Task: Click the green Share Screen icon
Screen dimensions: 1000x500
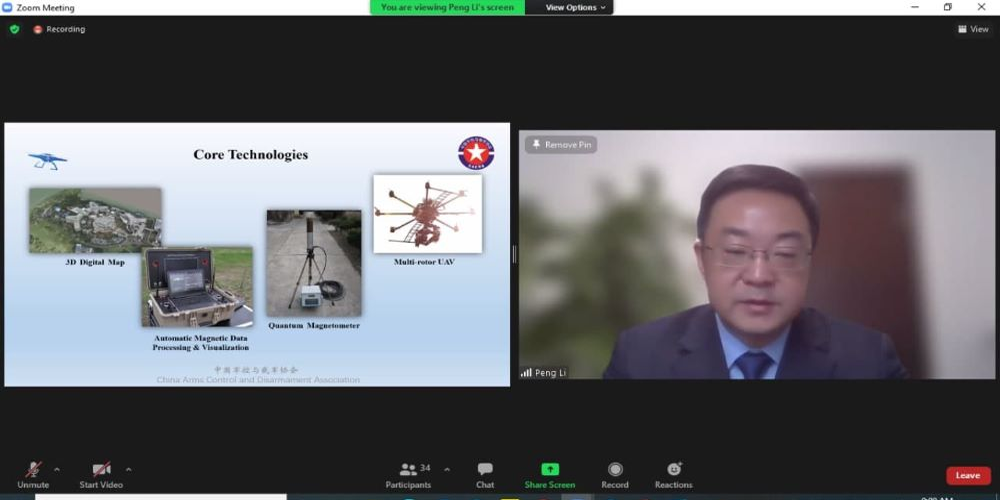Action: coord(550,469)
